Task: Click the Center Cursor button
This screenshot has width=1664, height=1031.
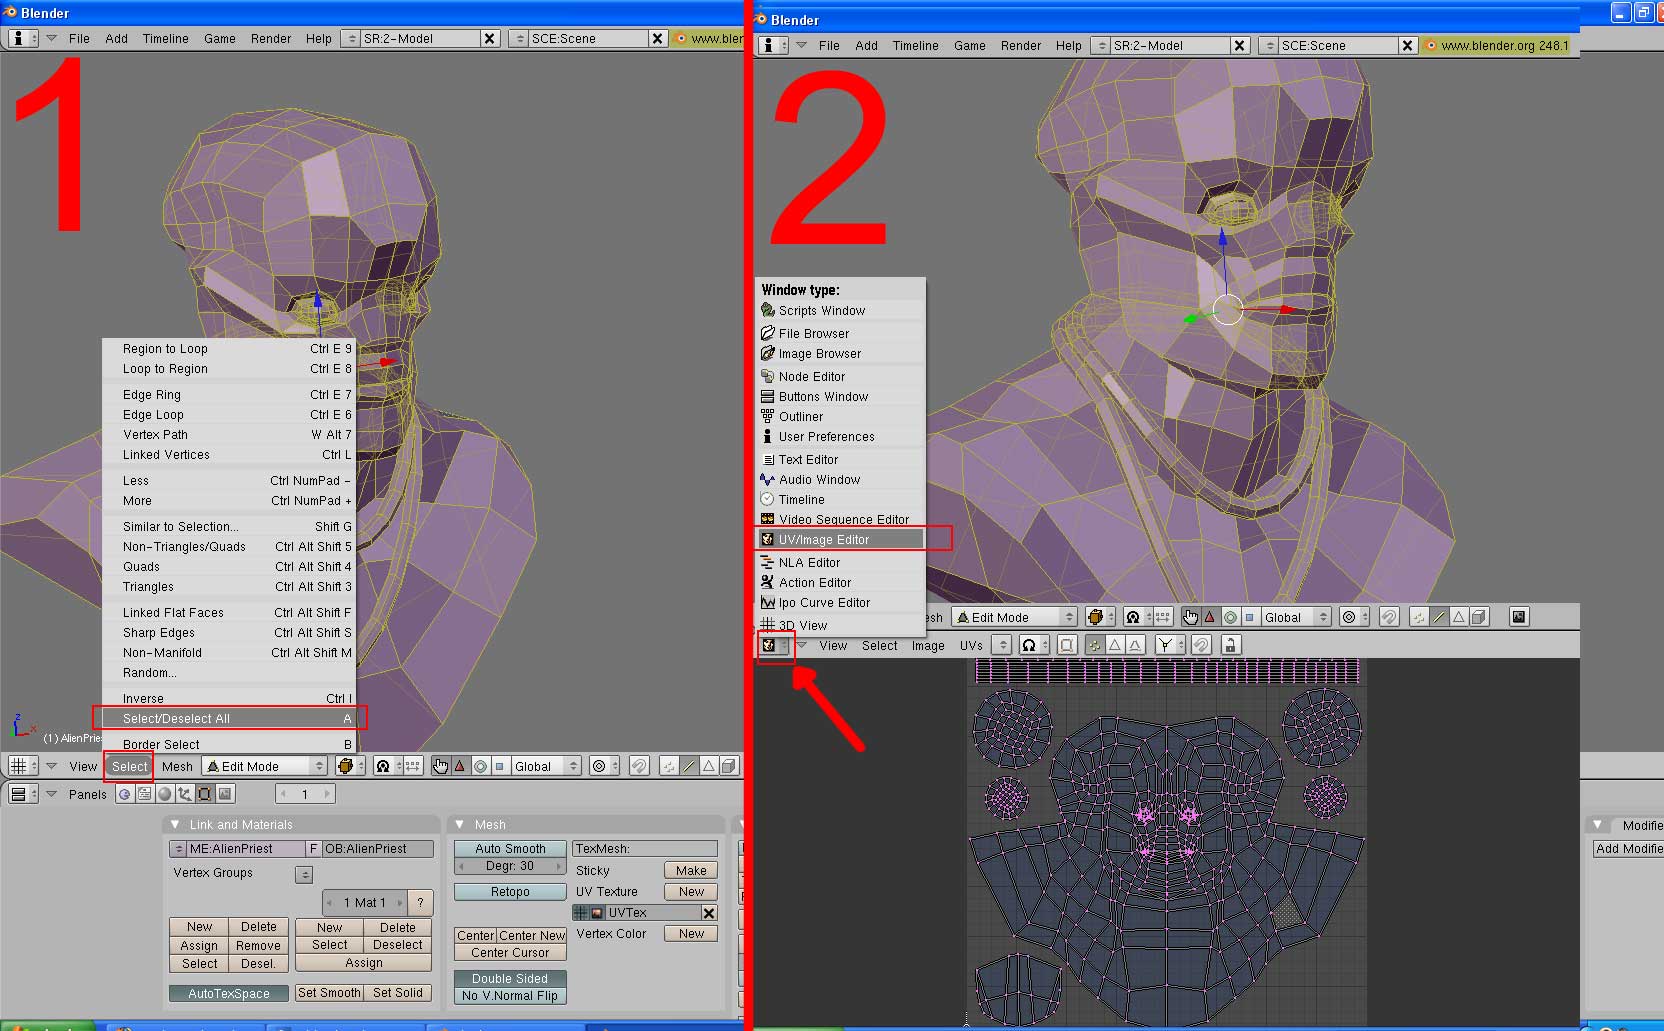Action: tap(510, 953)
